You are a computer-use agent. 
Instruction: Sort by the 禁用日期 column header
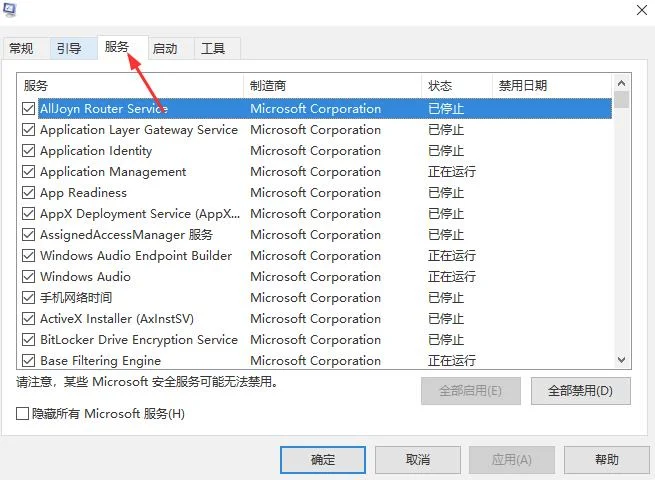pyautogui.click(x=552, y=86)
